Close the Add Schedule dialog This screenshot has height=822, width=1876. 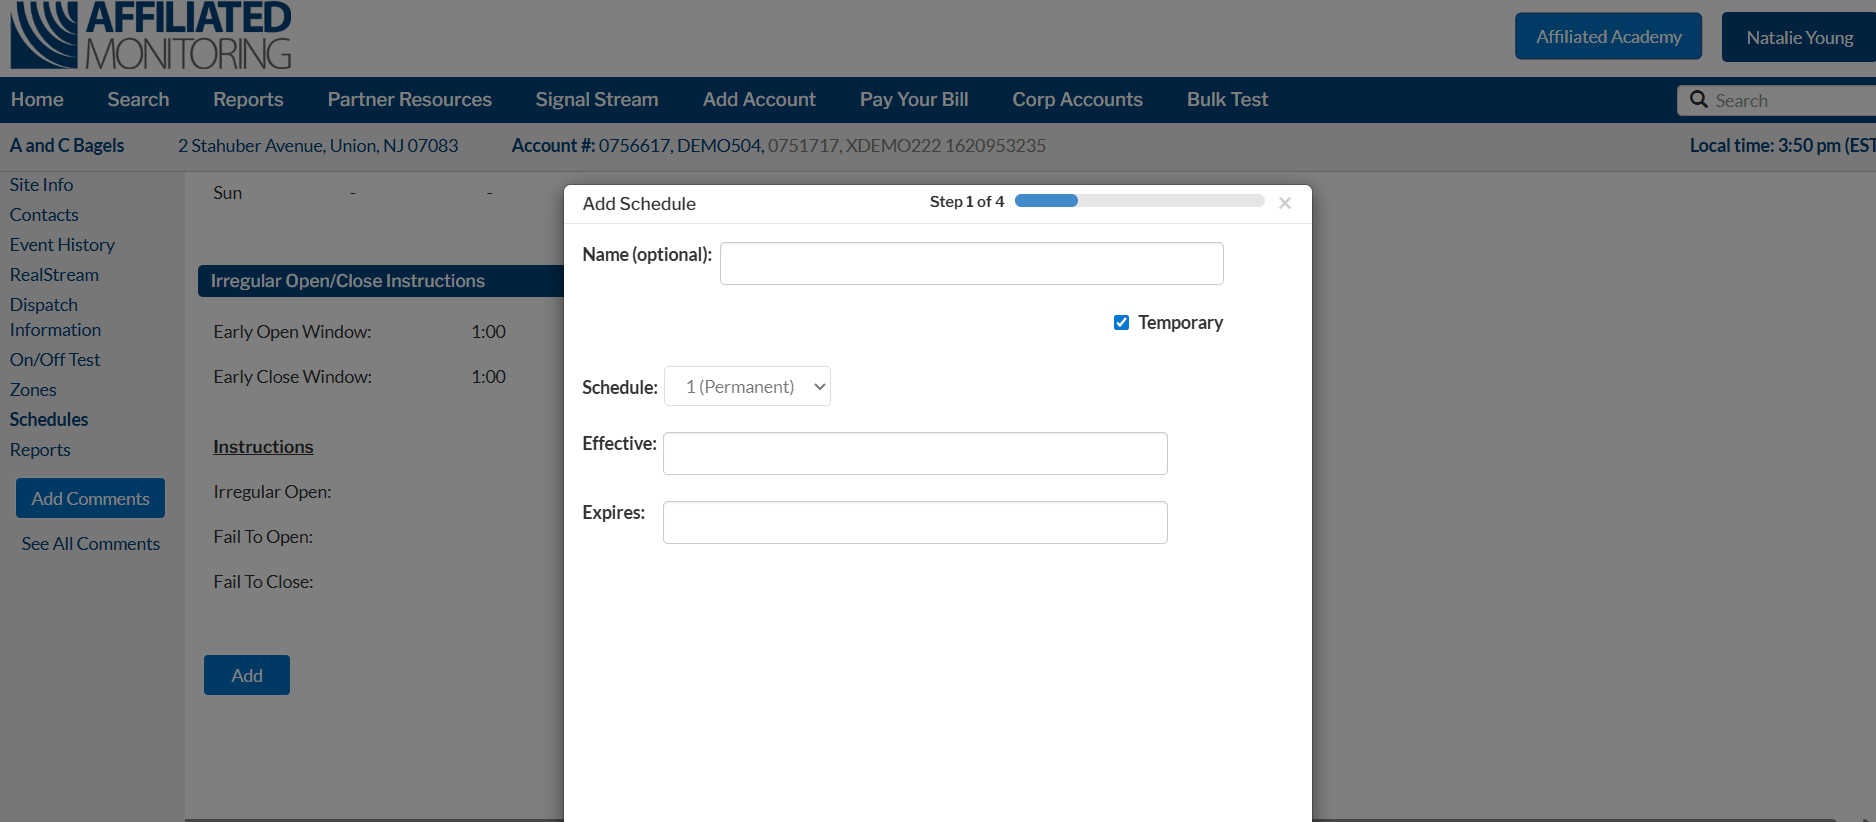pos(1285,203)
